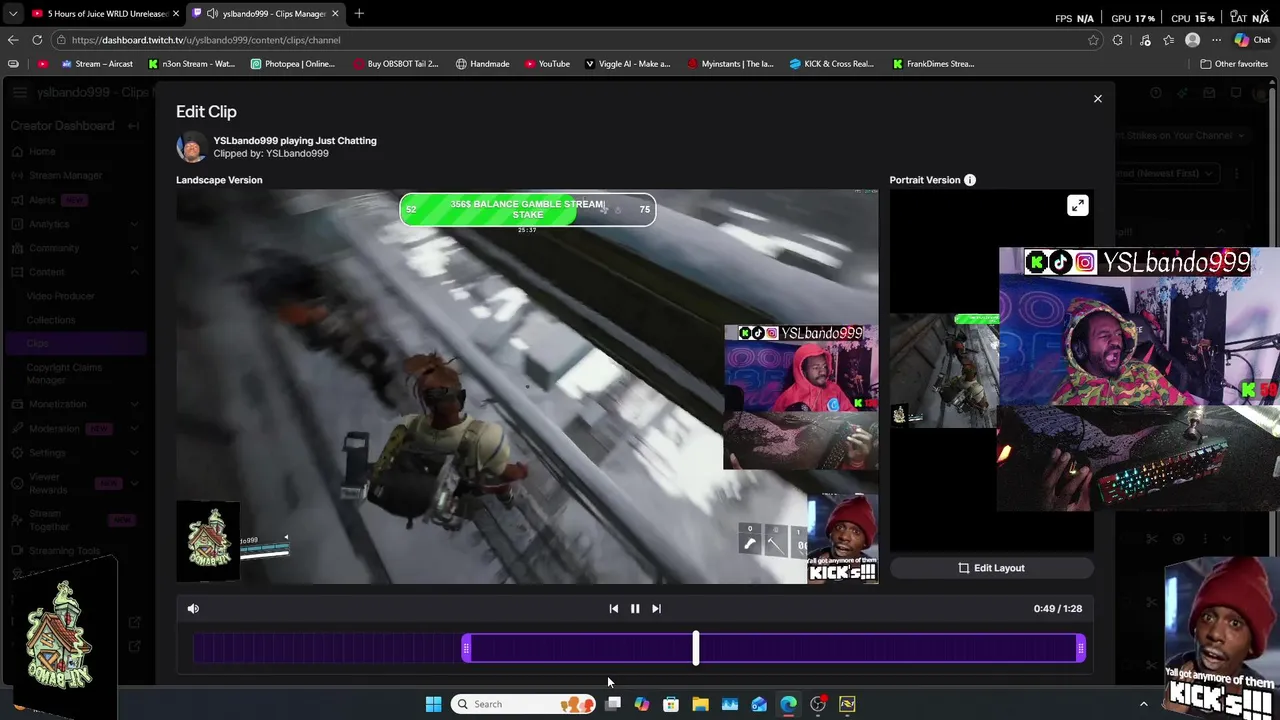The height and width of the screenshot is (720, 1280).
Task: Click the Windows taskbar Search box
Action: 523,704
